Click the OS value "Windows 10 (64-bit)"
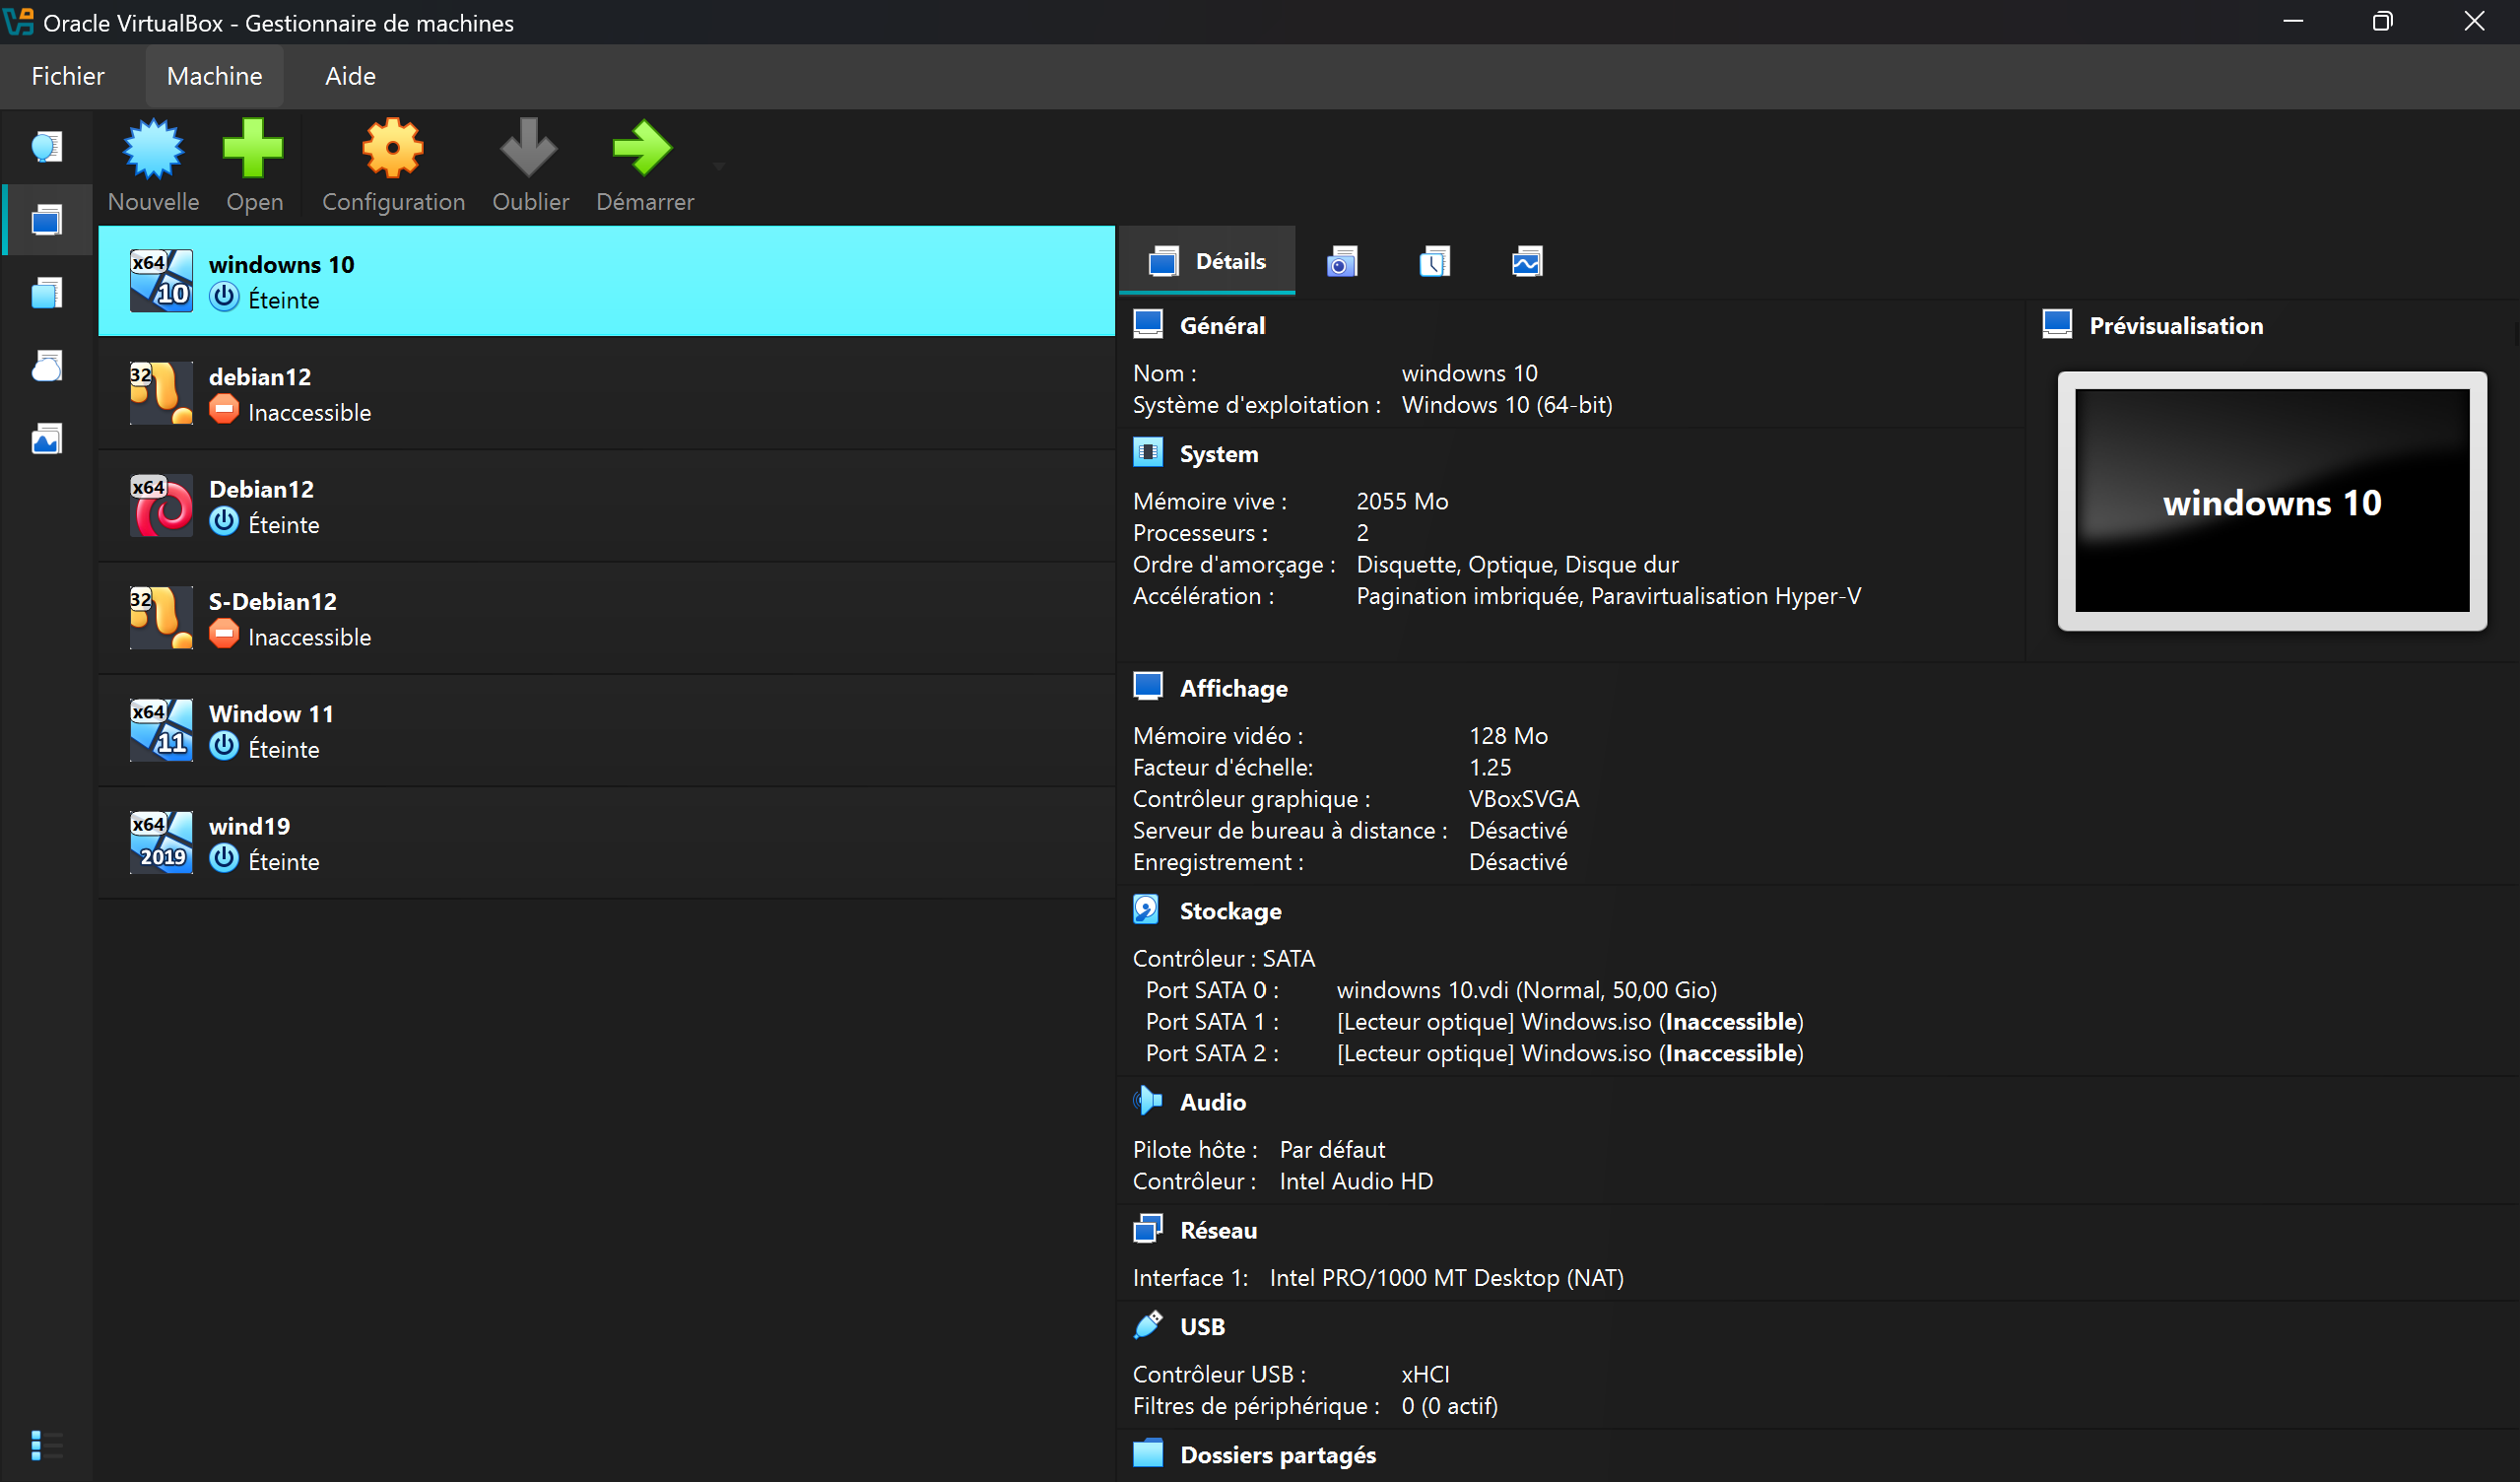Viewport: 2520px width, 1482px height. tap(1507, 405)
